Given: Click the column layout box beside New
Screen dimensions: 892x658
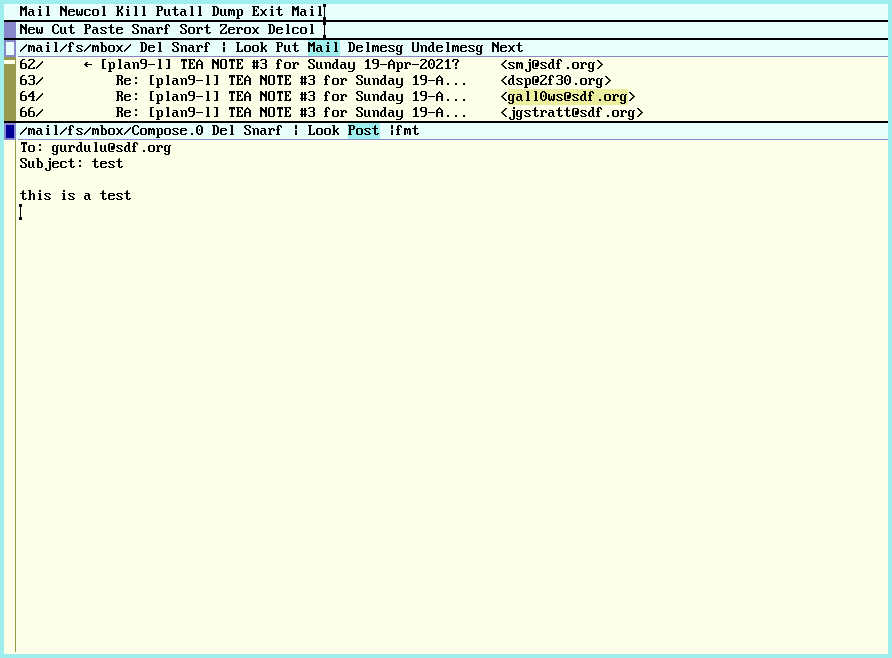Looking at the screenshot, I should click(10, 30).
